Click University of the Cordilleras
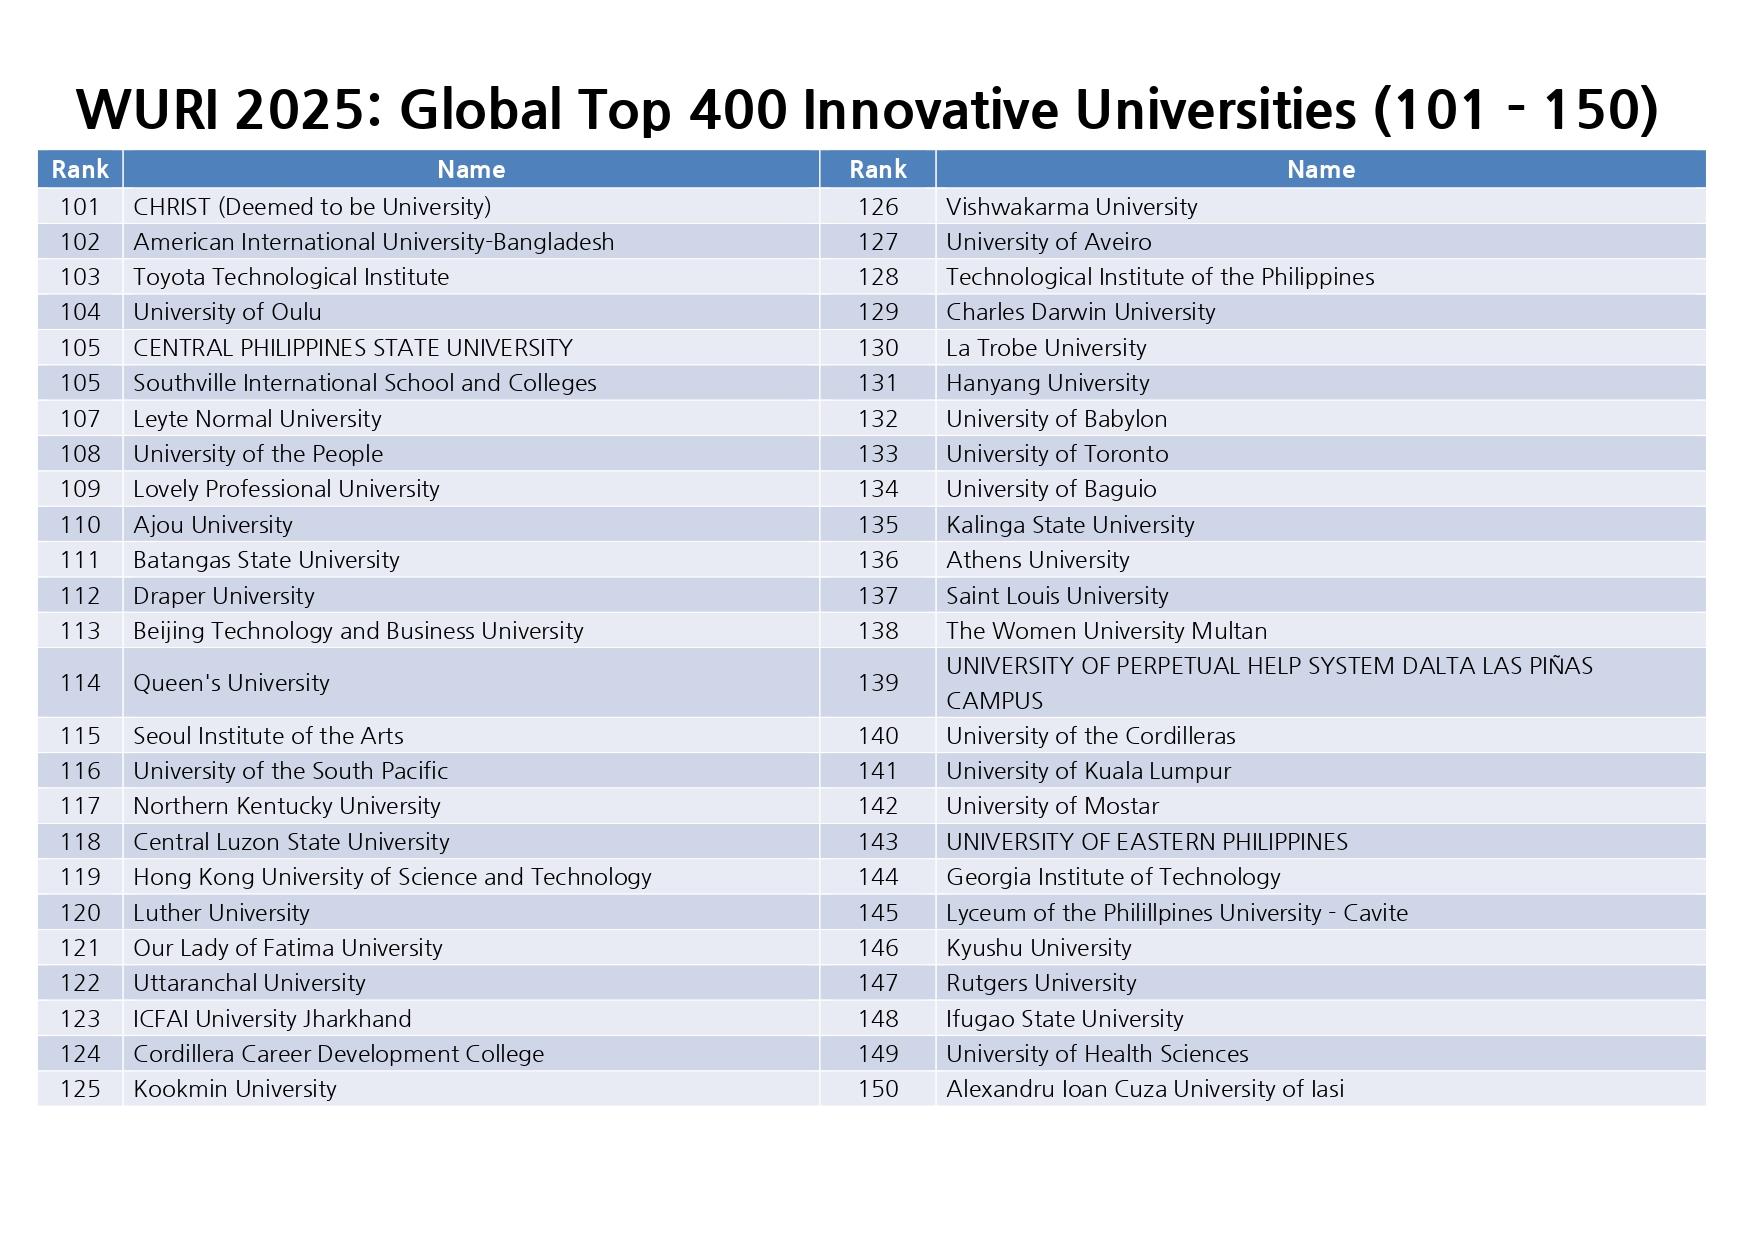This screenshot has width=1755, height=1241. [1091, 736]
